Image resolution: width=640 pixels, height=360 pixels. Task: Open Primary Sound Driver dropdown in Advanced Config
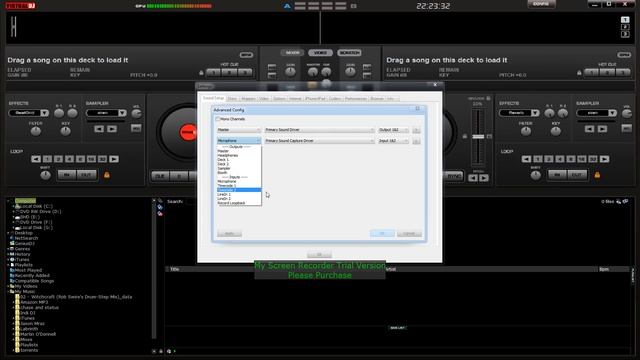tap(319, 130)
